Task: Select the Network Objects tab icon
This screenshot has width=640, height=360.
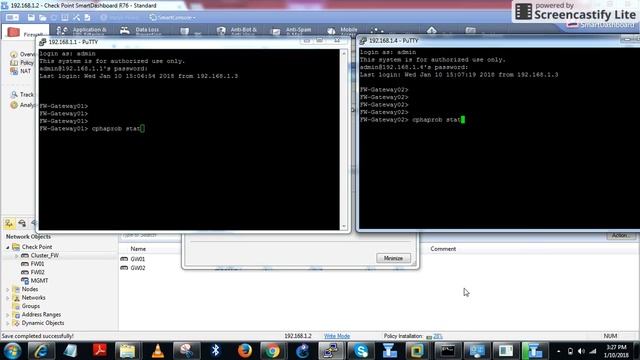Action: (9, 223)
